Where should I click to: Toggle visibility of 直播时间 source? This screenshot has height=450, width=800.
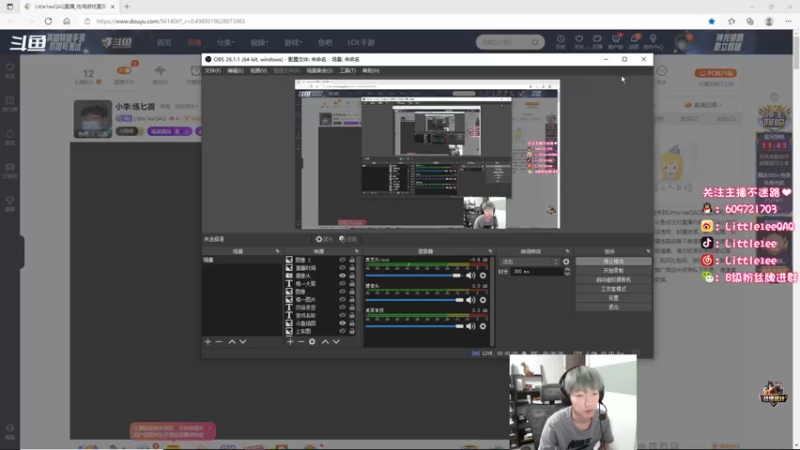342,267
